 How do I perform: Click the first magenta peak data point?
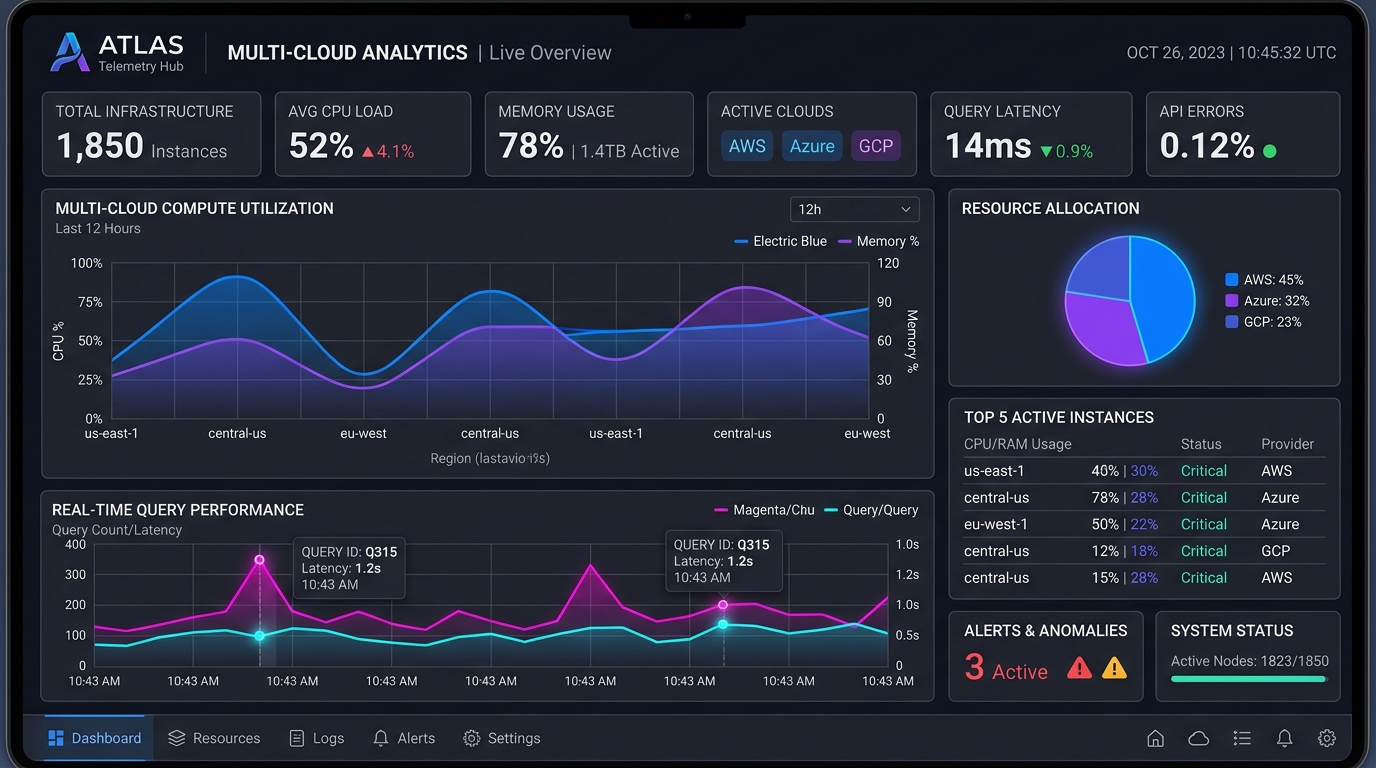(259, 560)
